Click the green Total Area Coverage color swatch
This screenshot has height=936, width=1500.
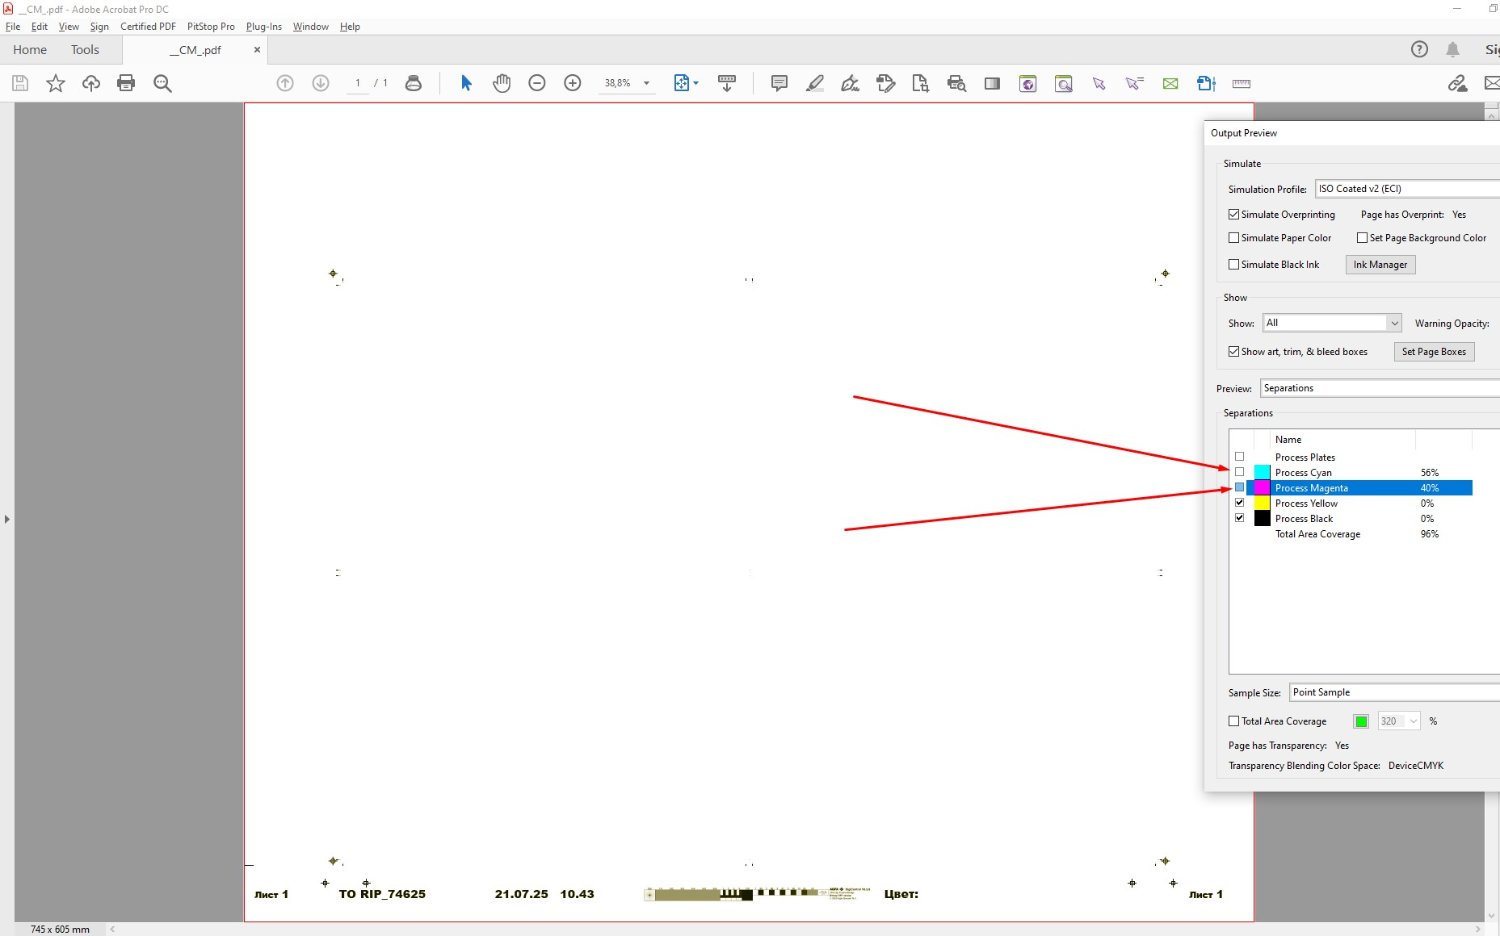click(x=1361, y=721)
